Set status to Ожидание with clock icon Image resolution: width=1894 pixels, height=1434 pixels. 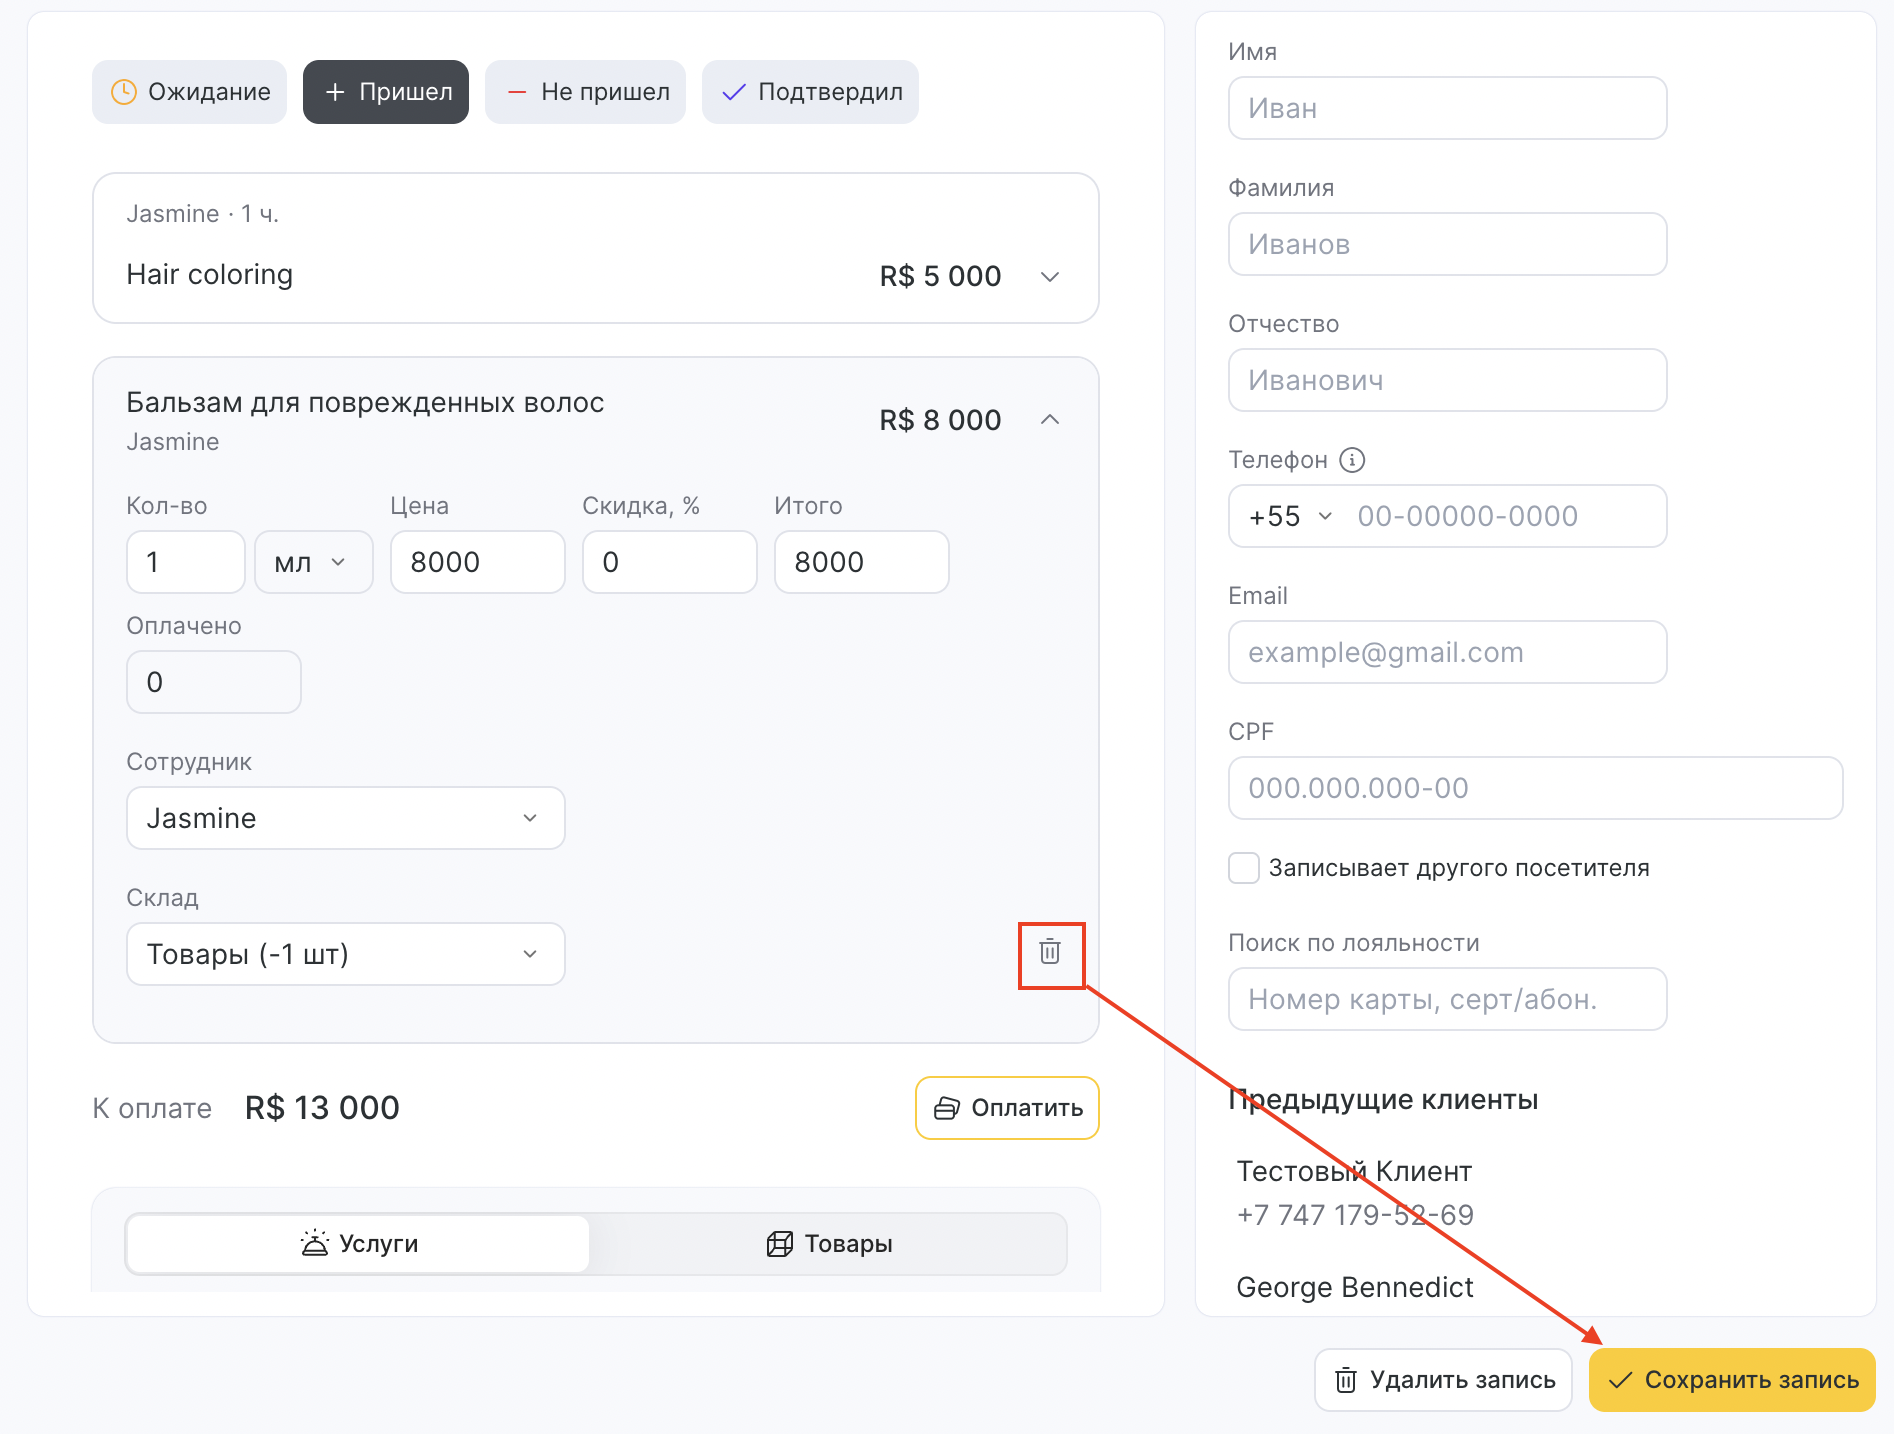point(190,92)
